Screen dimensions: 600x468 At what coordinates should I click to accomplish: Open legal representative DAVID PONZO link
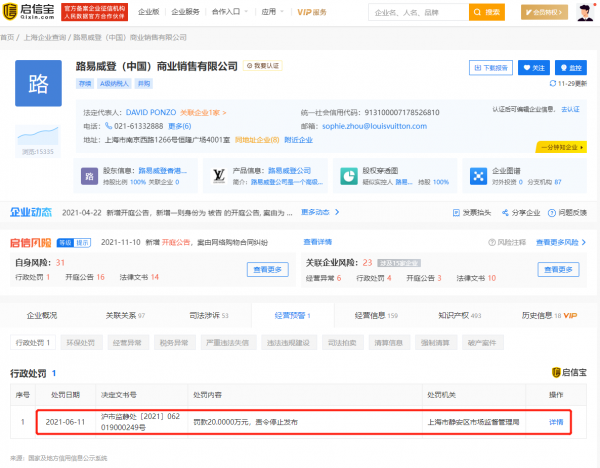151,113
